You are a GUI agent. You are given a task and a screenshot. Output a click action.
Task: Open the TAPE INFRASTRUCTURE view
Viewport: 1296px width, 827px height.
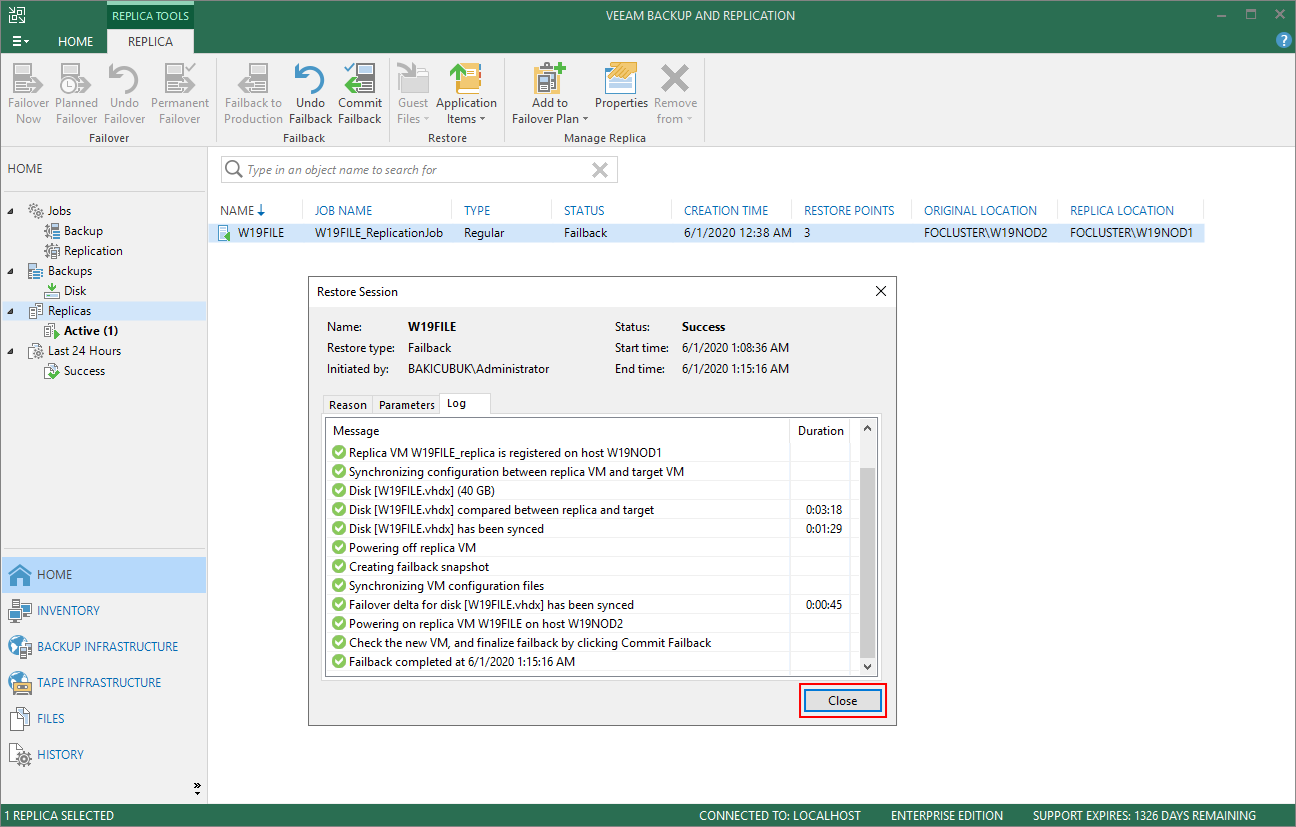(x=104, y=683)
